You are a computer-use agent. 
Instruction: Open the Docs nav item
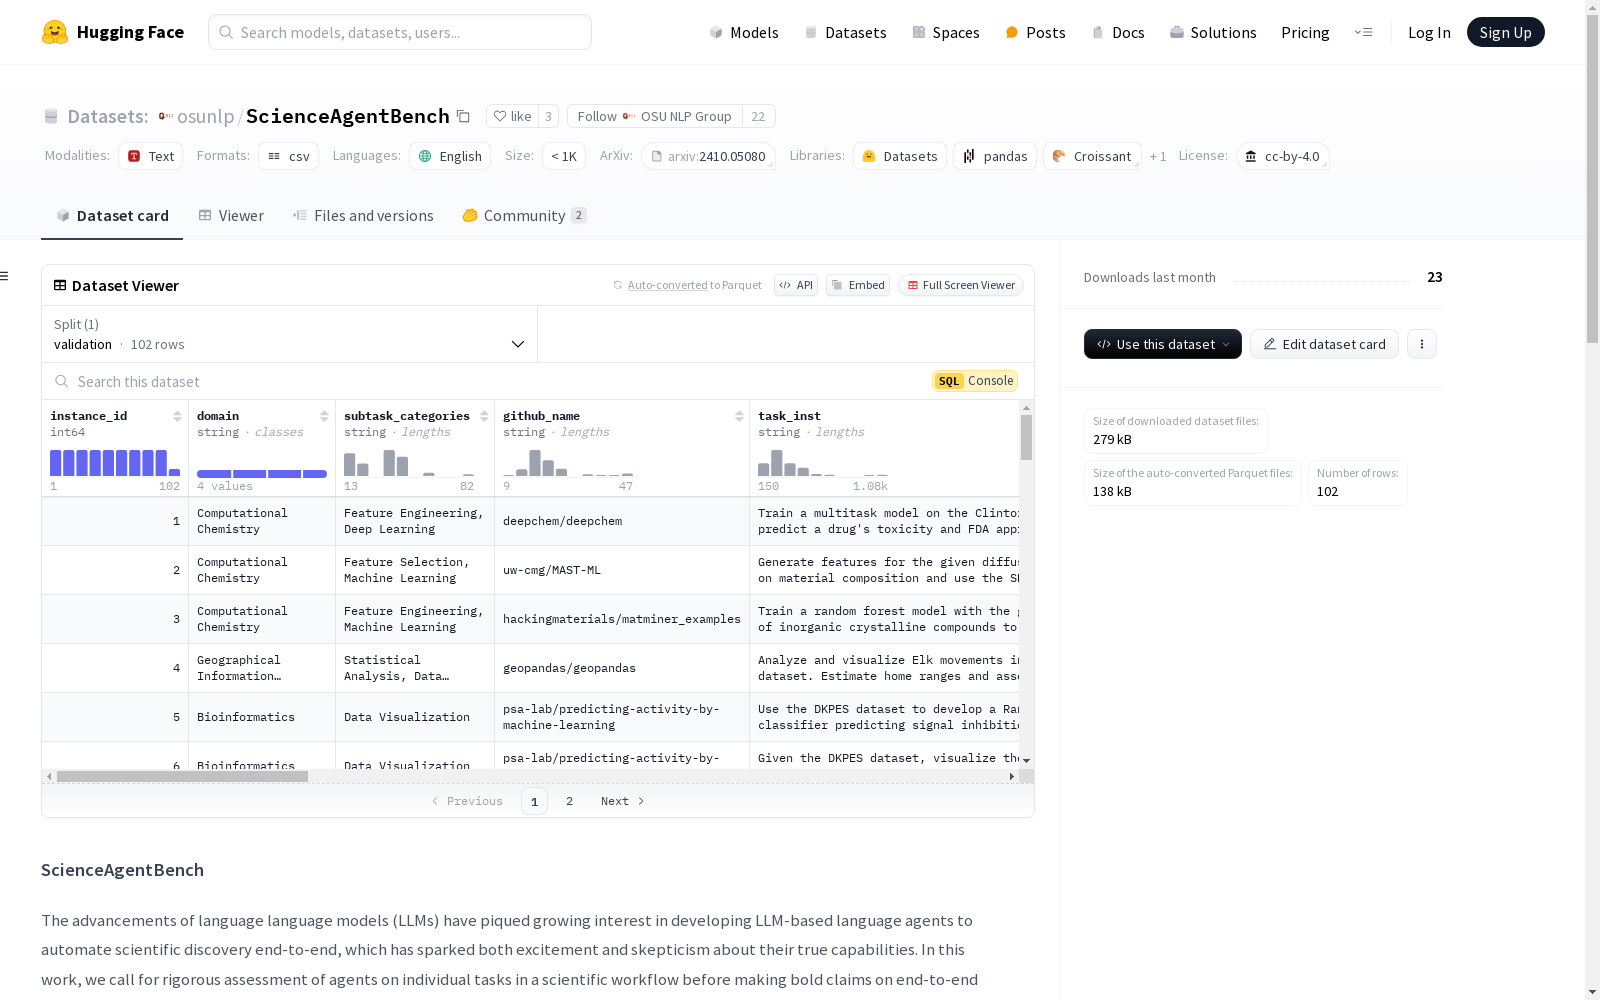point(1117,32)
